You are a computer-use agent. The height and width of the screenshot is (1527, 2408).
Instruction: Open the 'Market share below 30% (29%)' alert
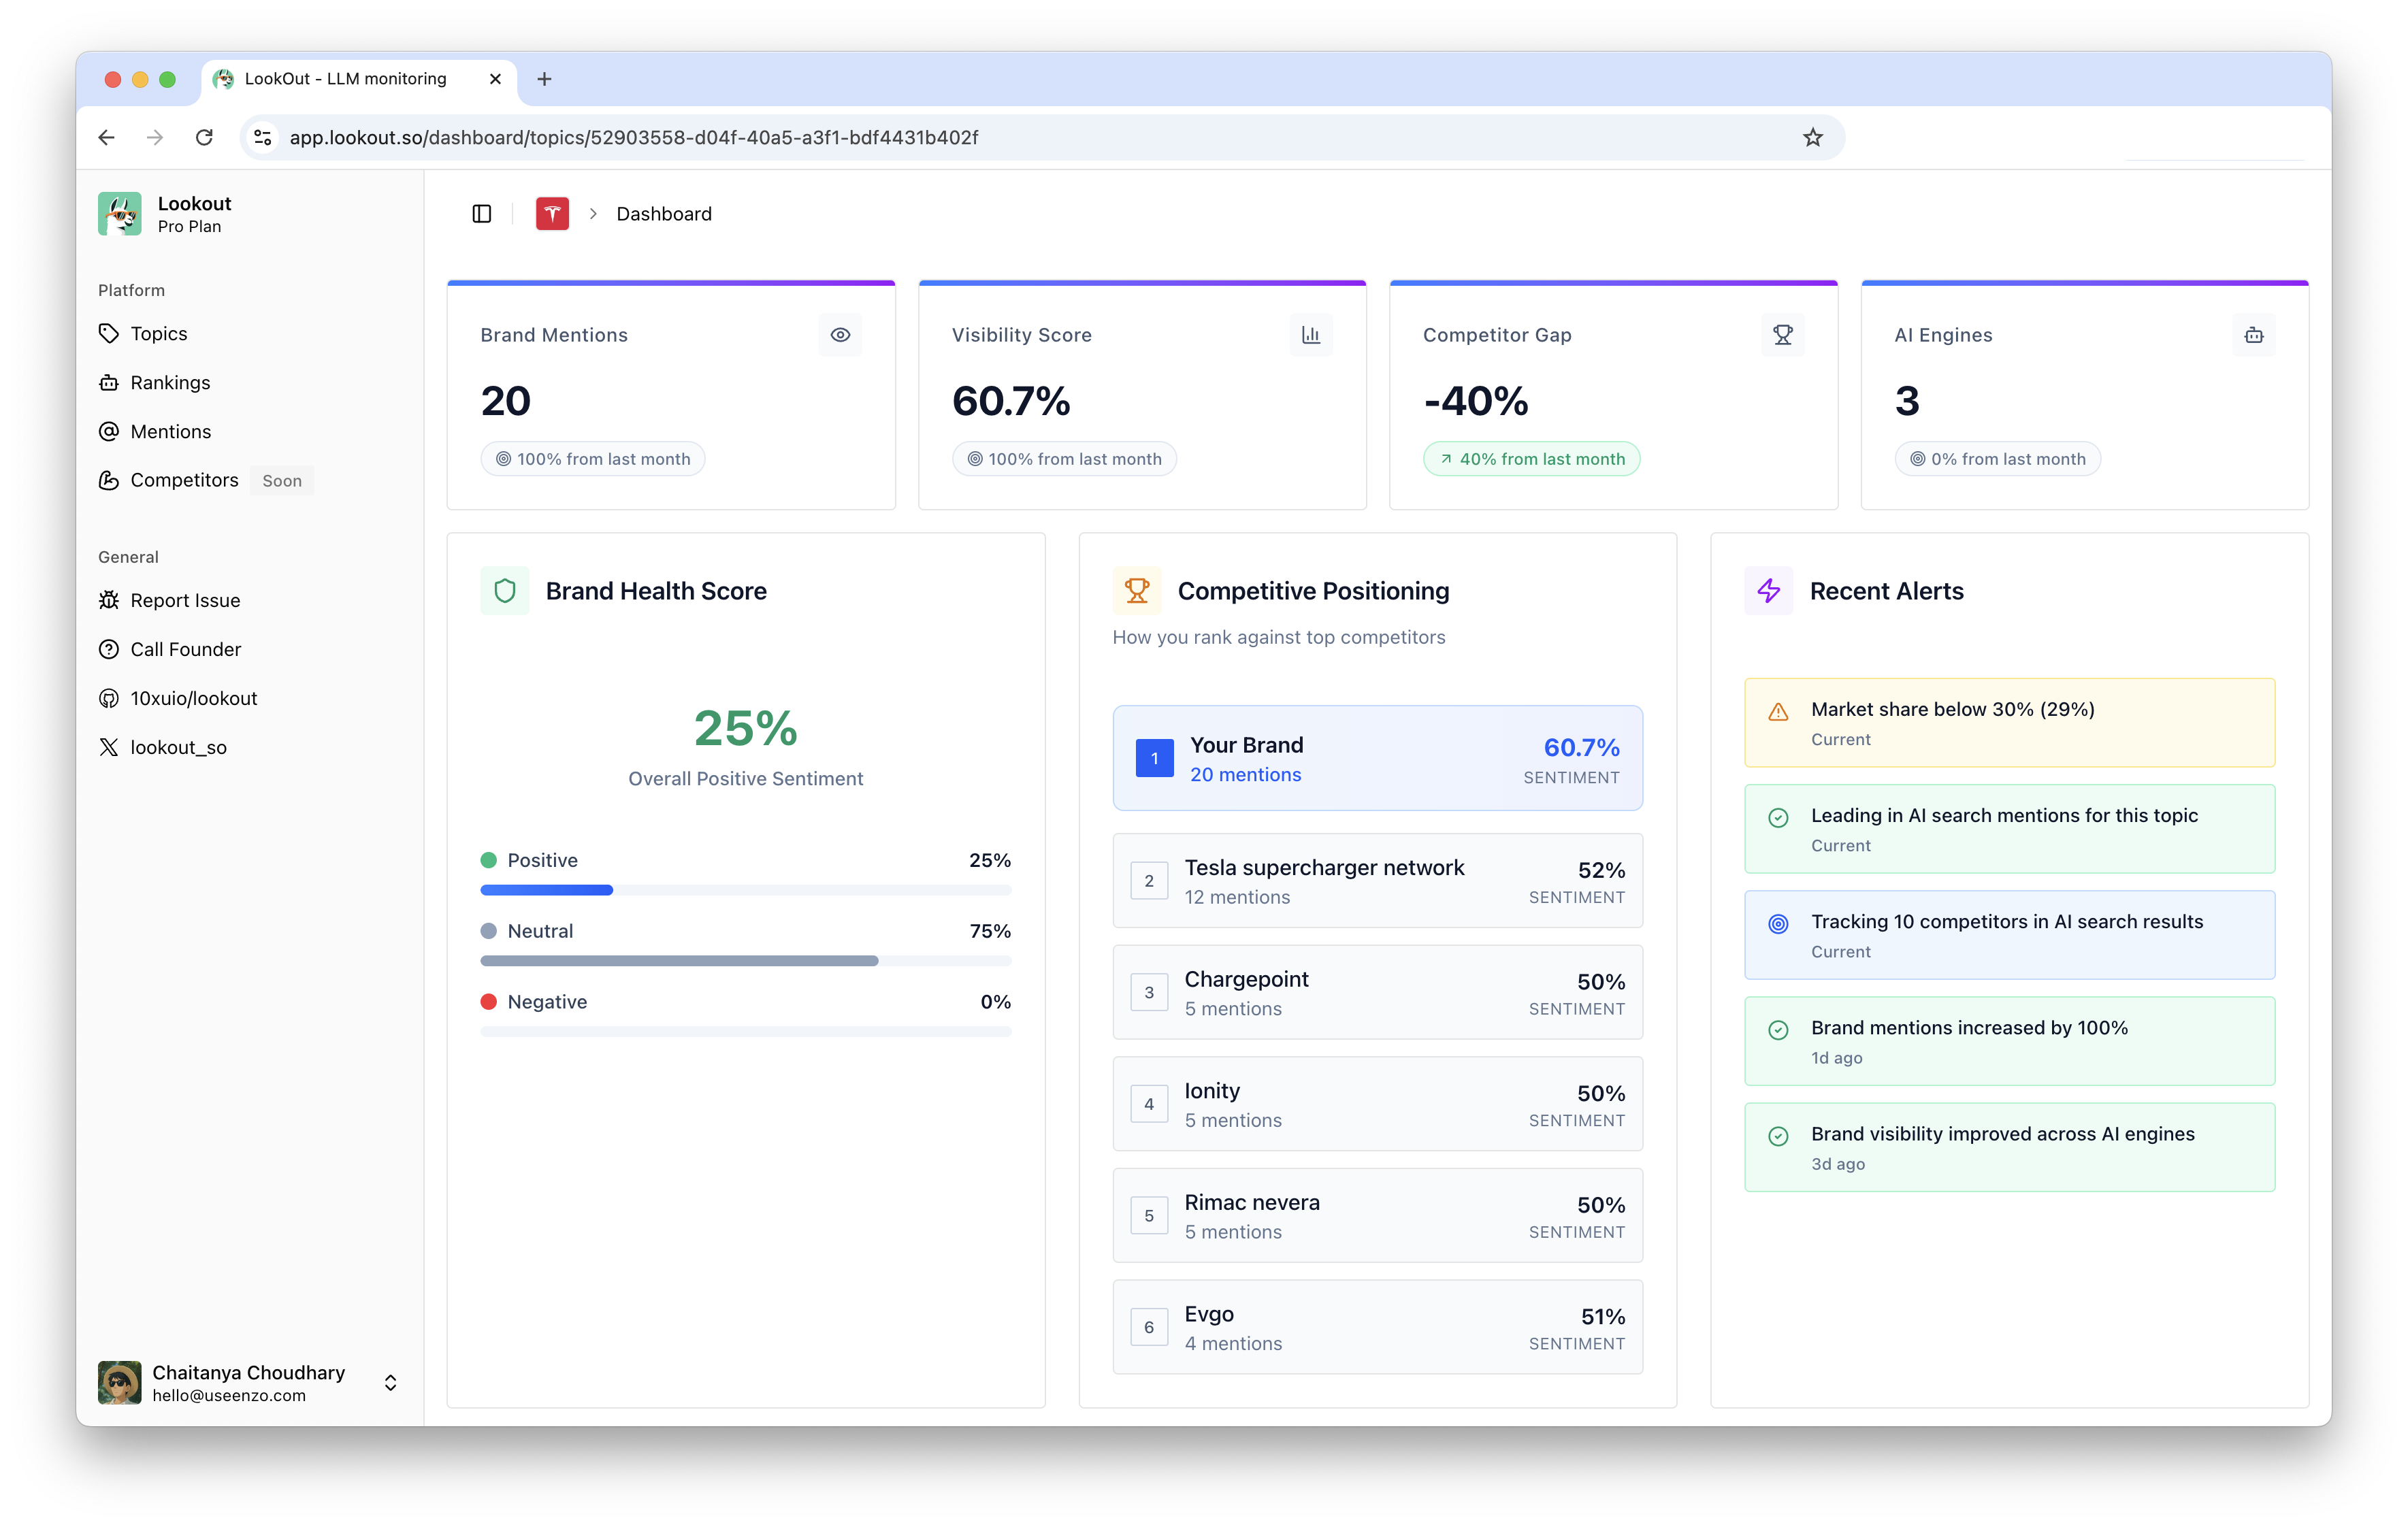pos(2010,723)
